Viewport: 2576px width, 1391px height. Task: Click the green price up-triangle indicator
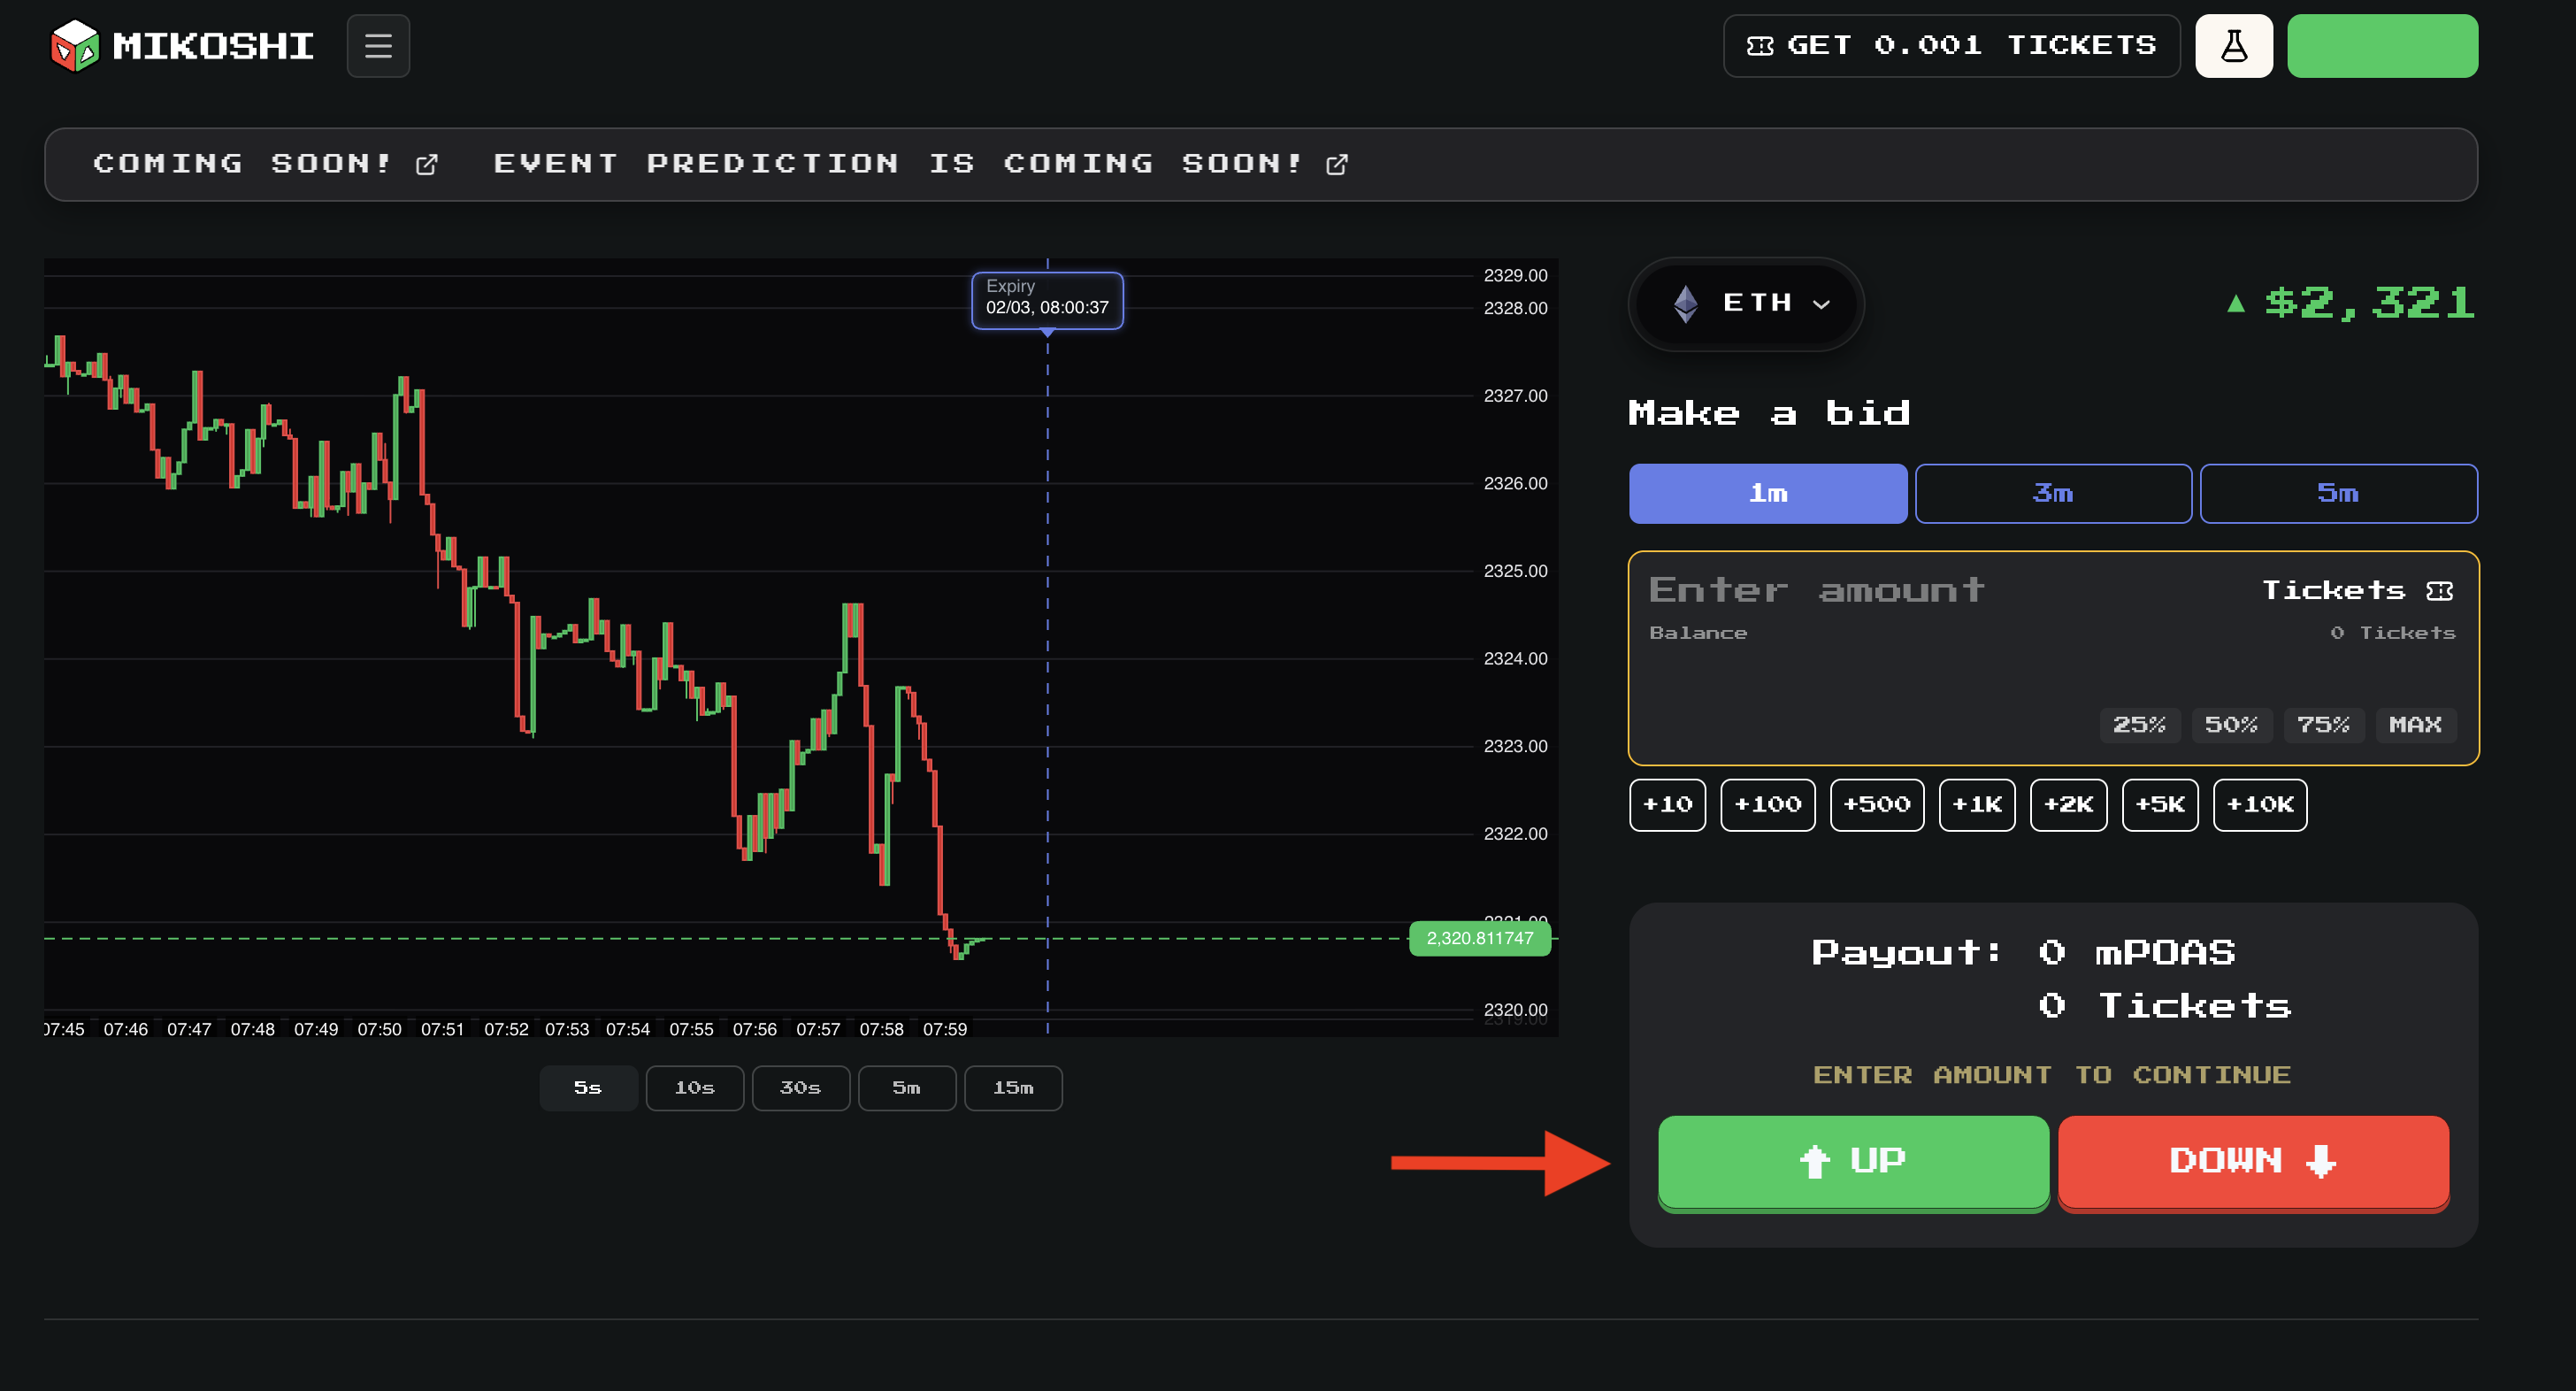pos(2236,303)
